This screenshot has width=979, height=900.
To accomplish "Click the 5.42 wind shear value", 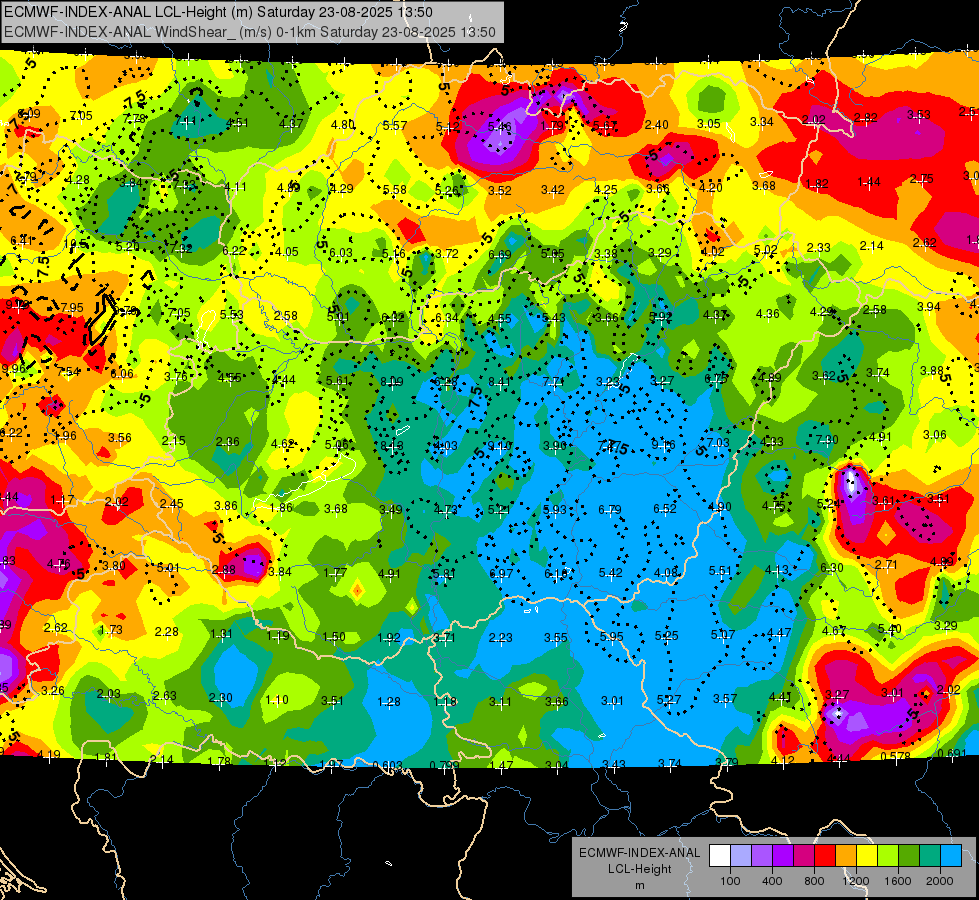I will 611,572.
